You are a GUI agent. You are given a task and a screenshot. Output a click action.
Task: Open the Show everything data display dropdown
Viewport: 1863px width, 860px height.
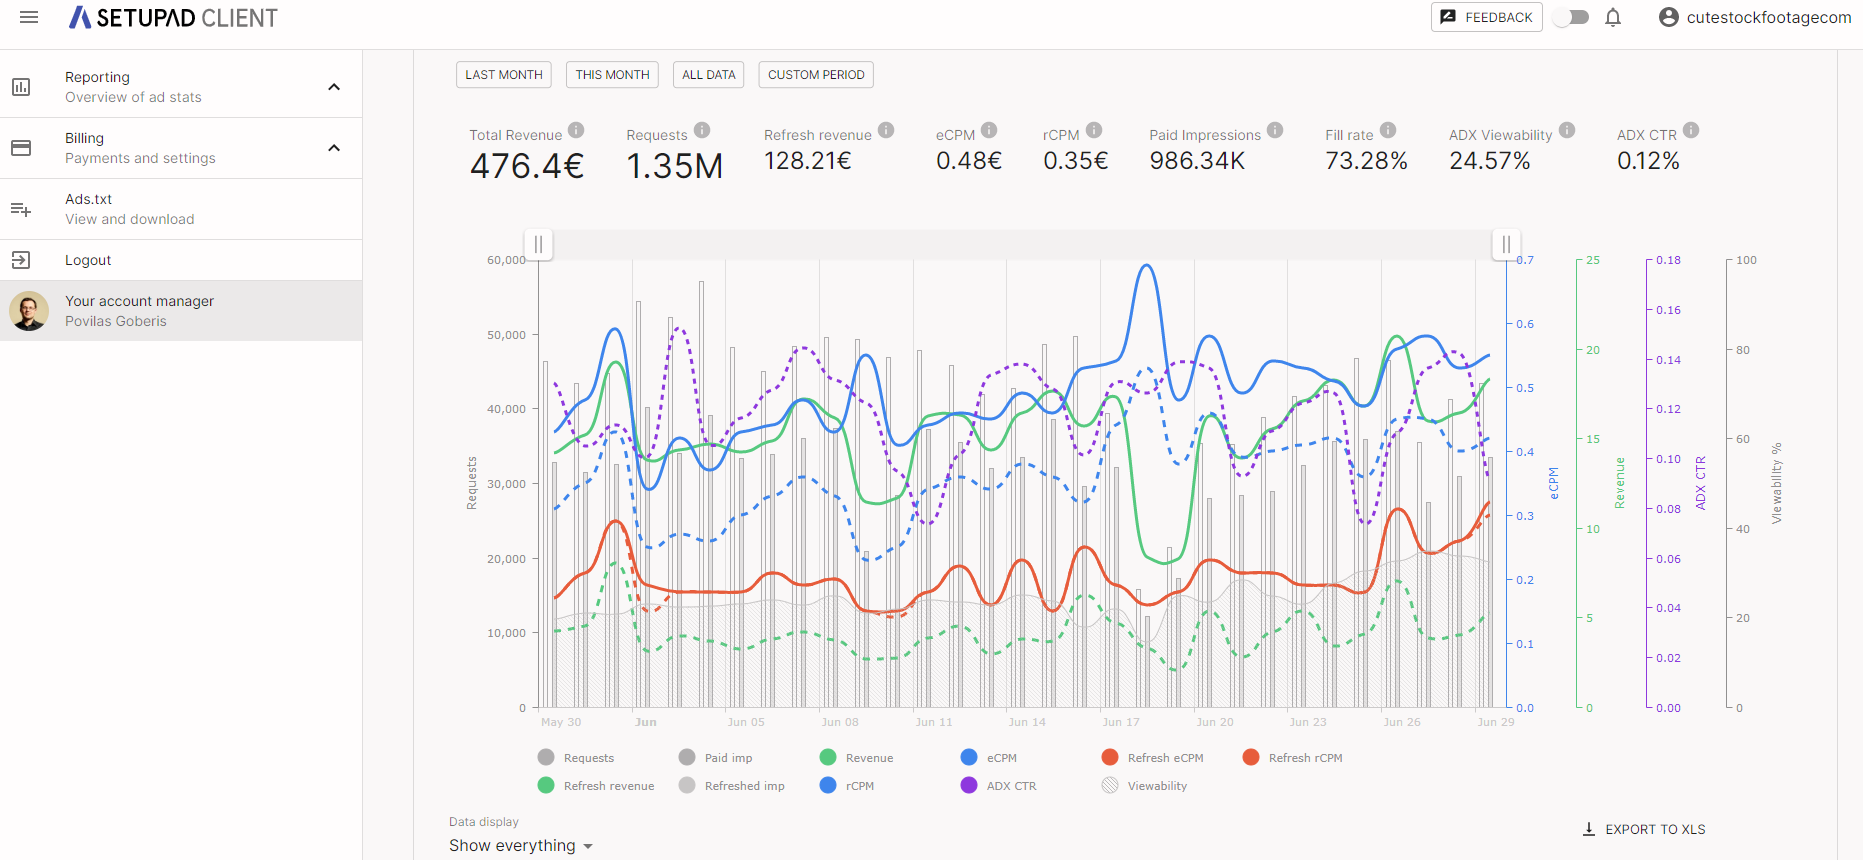coord(521,846)
